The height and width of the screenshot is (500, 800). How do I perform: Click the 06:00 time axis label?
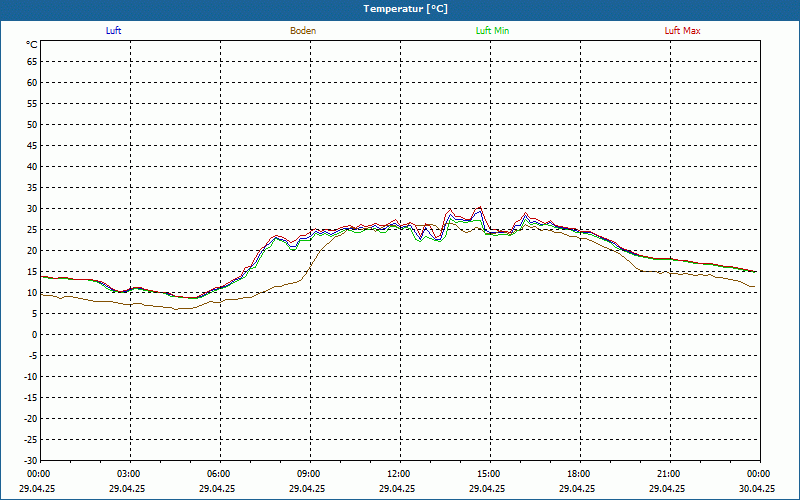217,474
